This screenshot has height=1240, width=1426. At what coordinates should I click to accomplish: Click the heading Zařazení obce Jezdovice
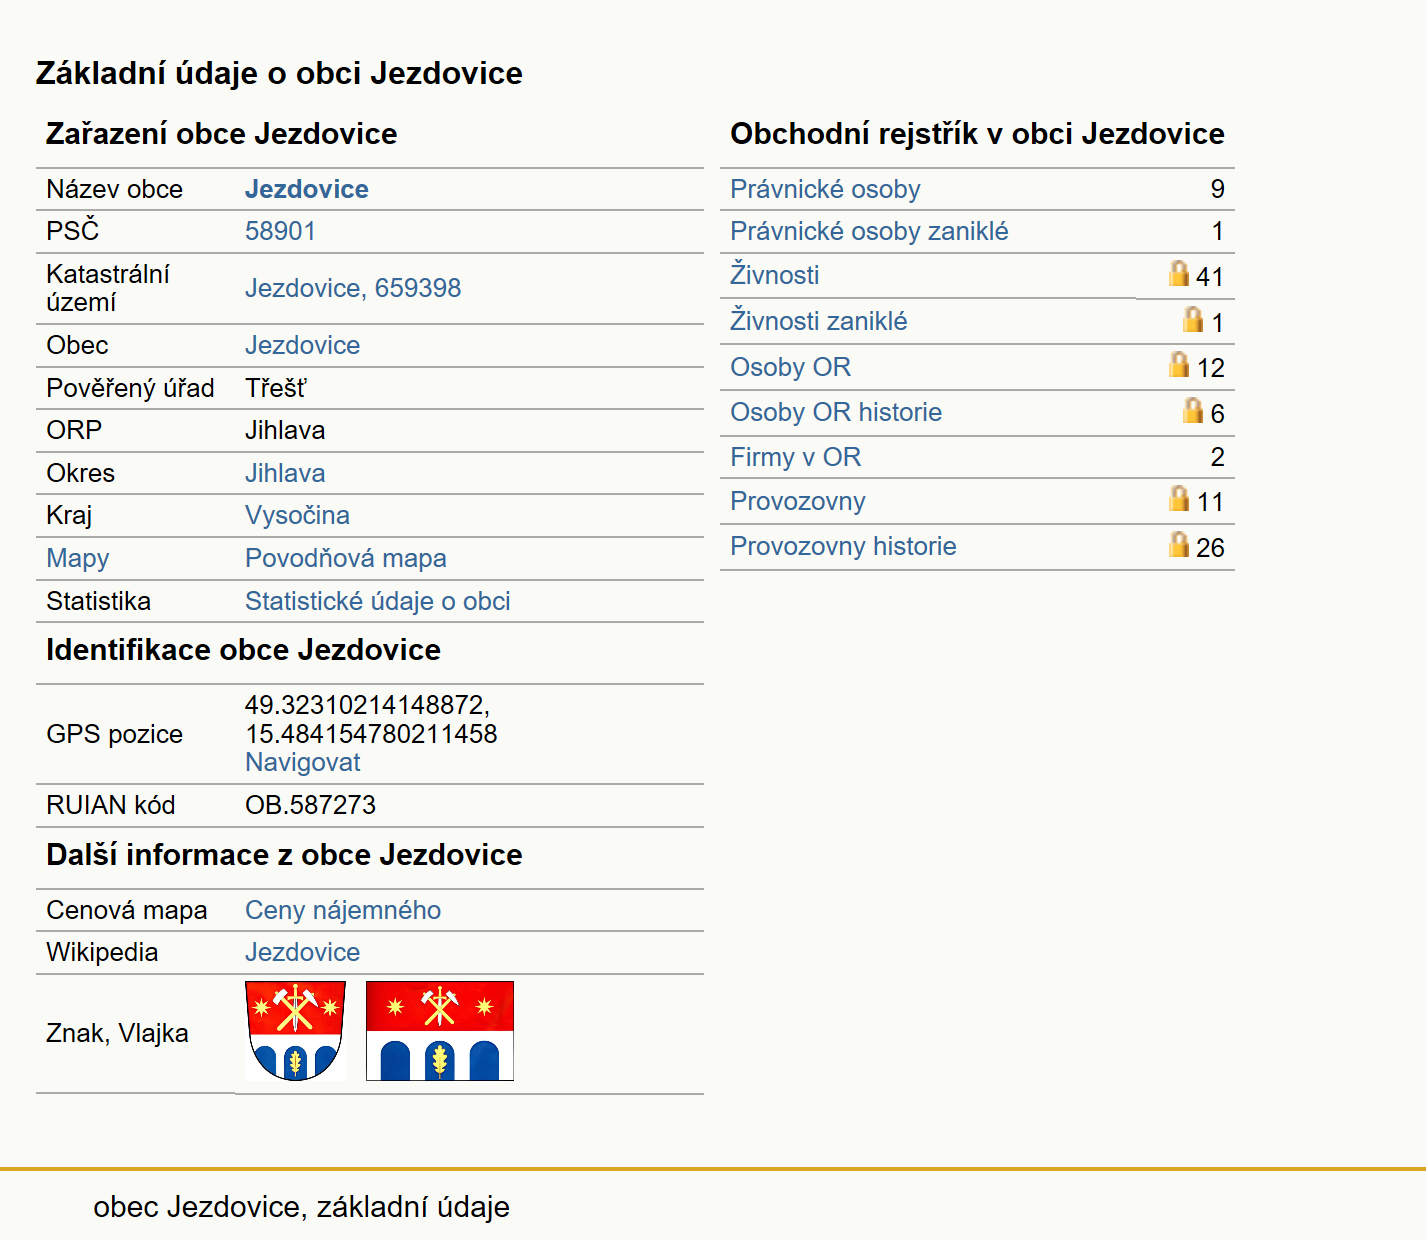click(222, 134)
